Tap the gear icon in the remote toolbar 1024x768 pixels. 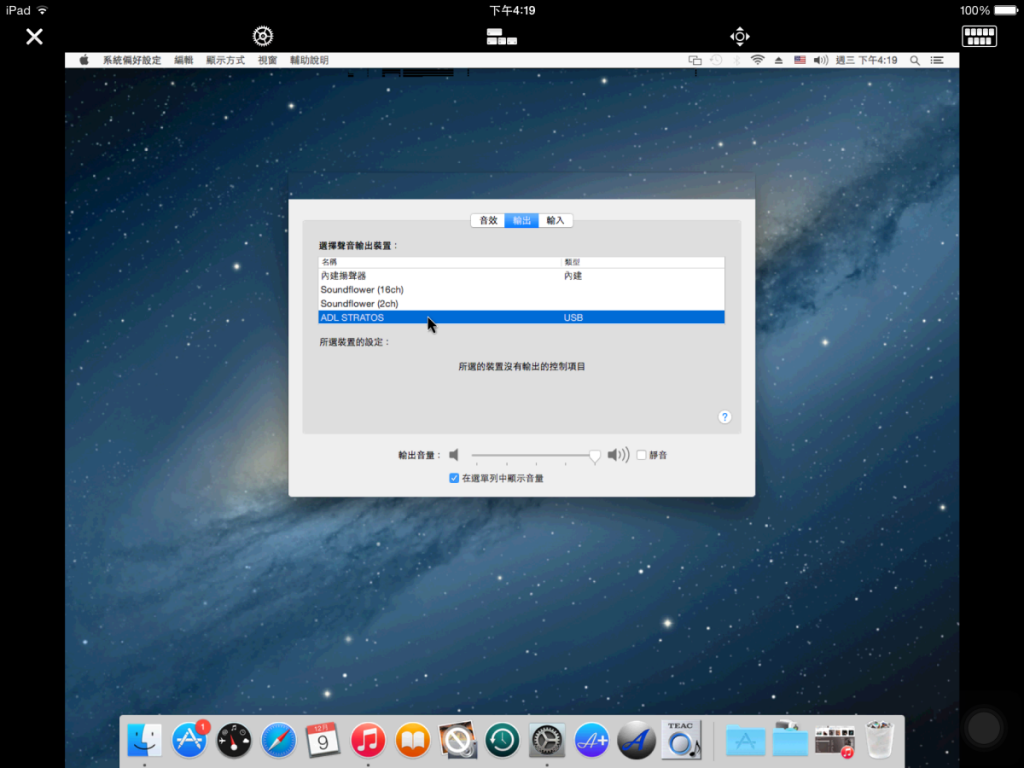coord(262,35)
